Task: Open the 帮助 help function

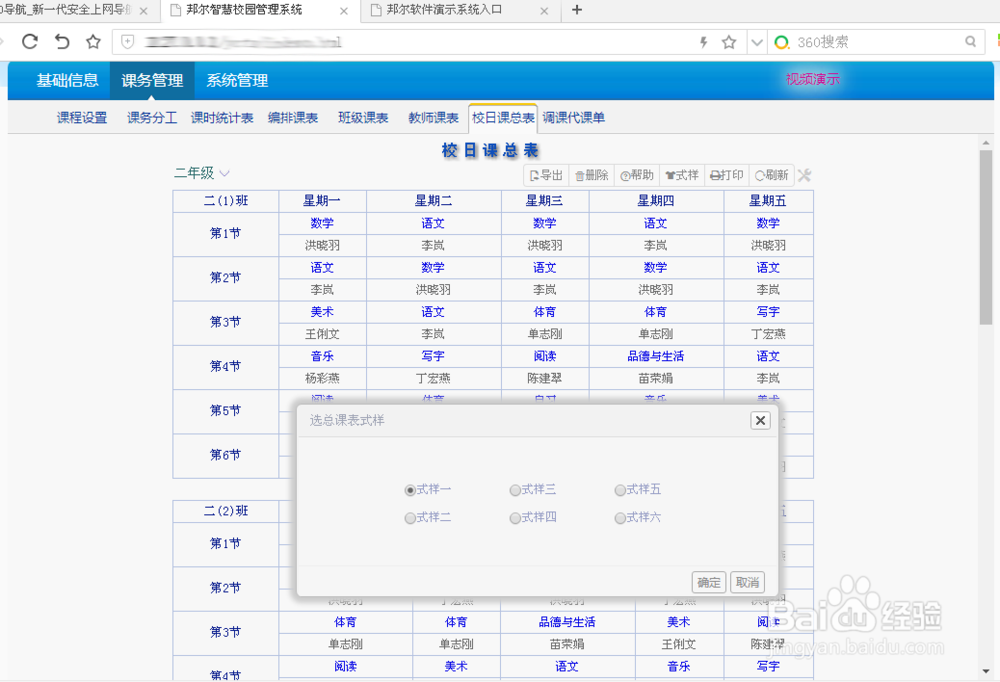Action: tap(637, 174)
